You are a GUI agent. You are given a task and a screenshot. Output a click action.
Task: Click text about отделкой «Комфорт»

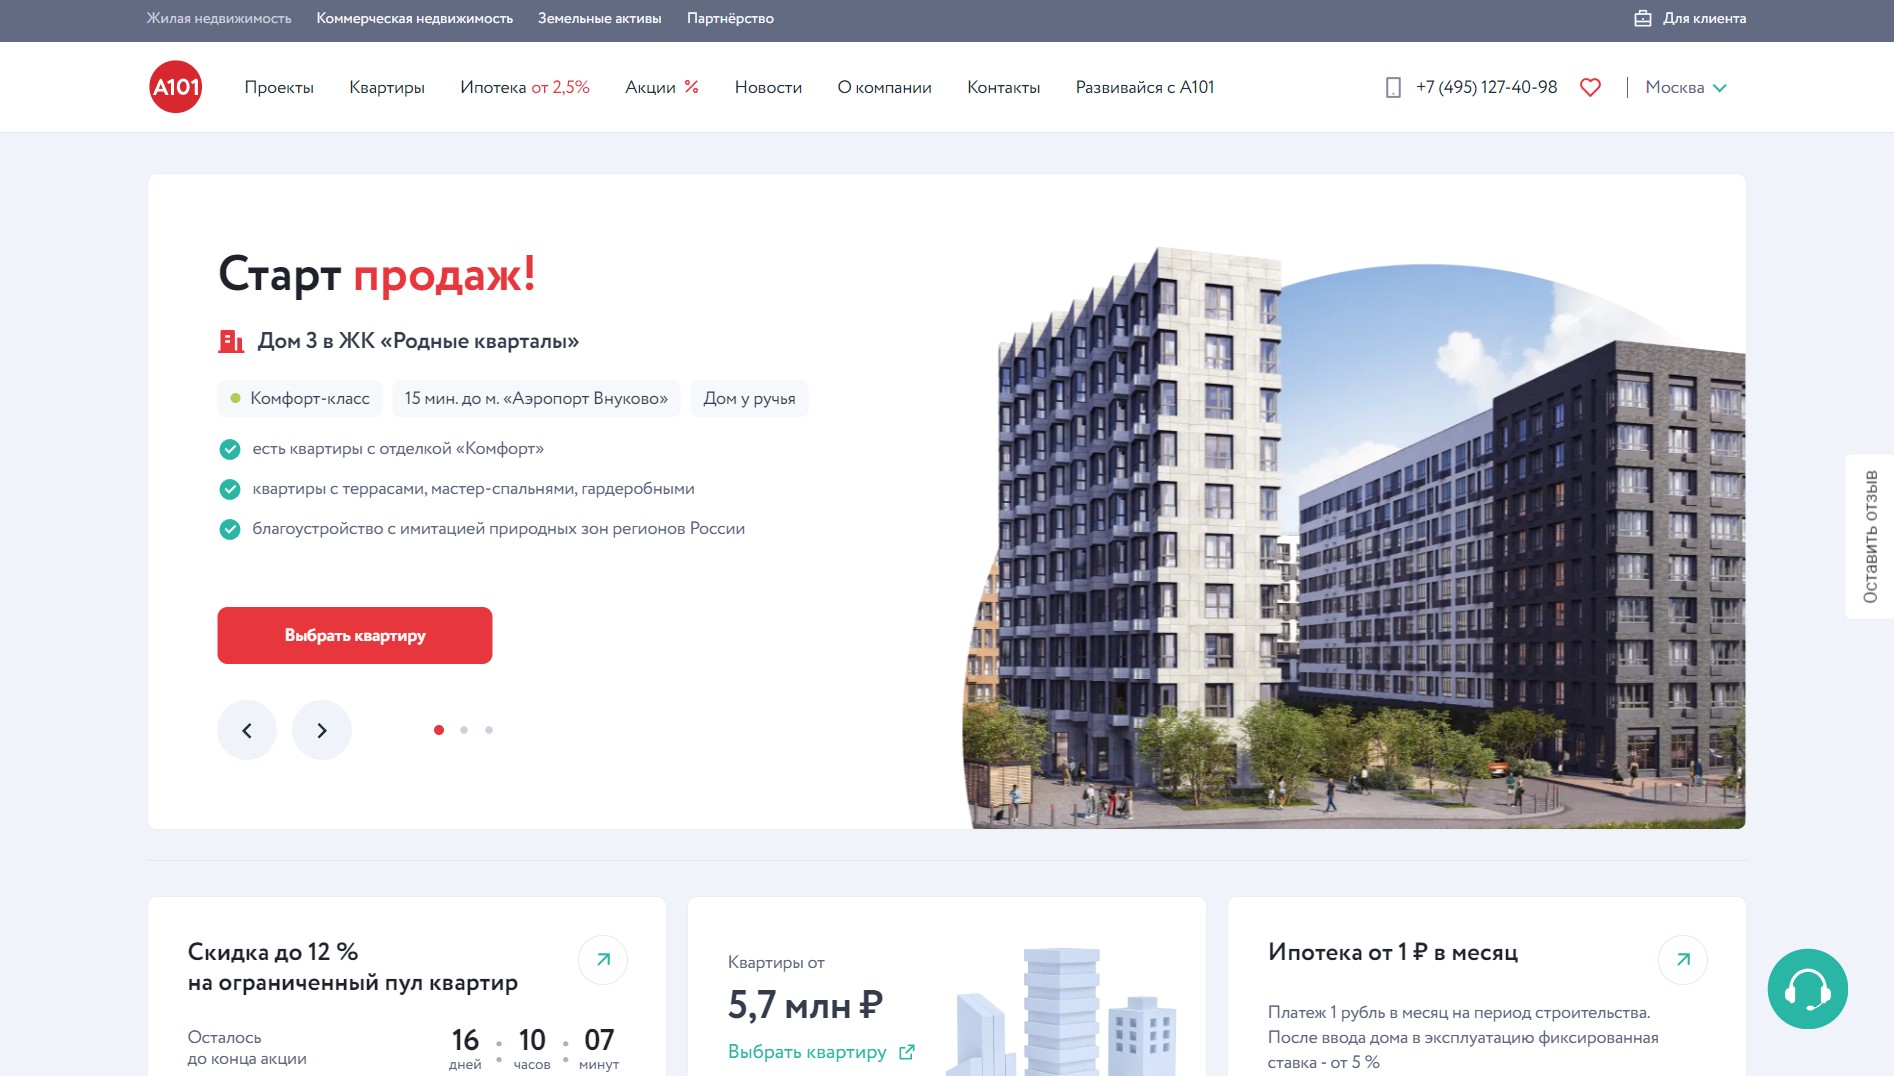click(398, 449)
